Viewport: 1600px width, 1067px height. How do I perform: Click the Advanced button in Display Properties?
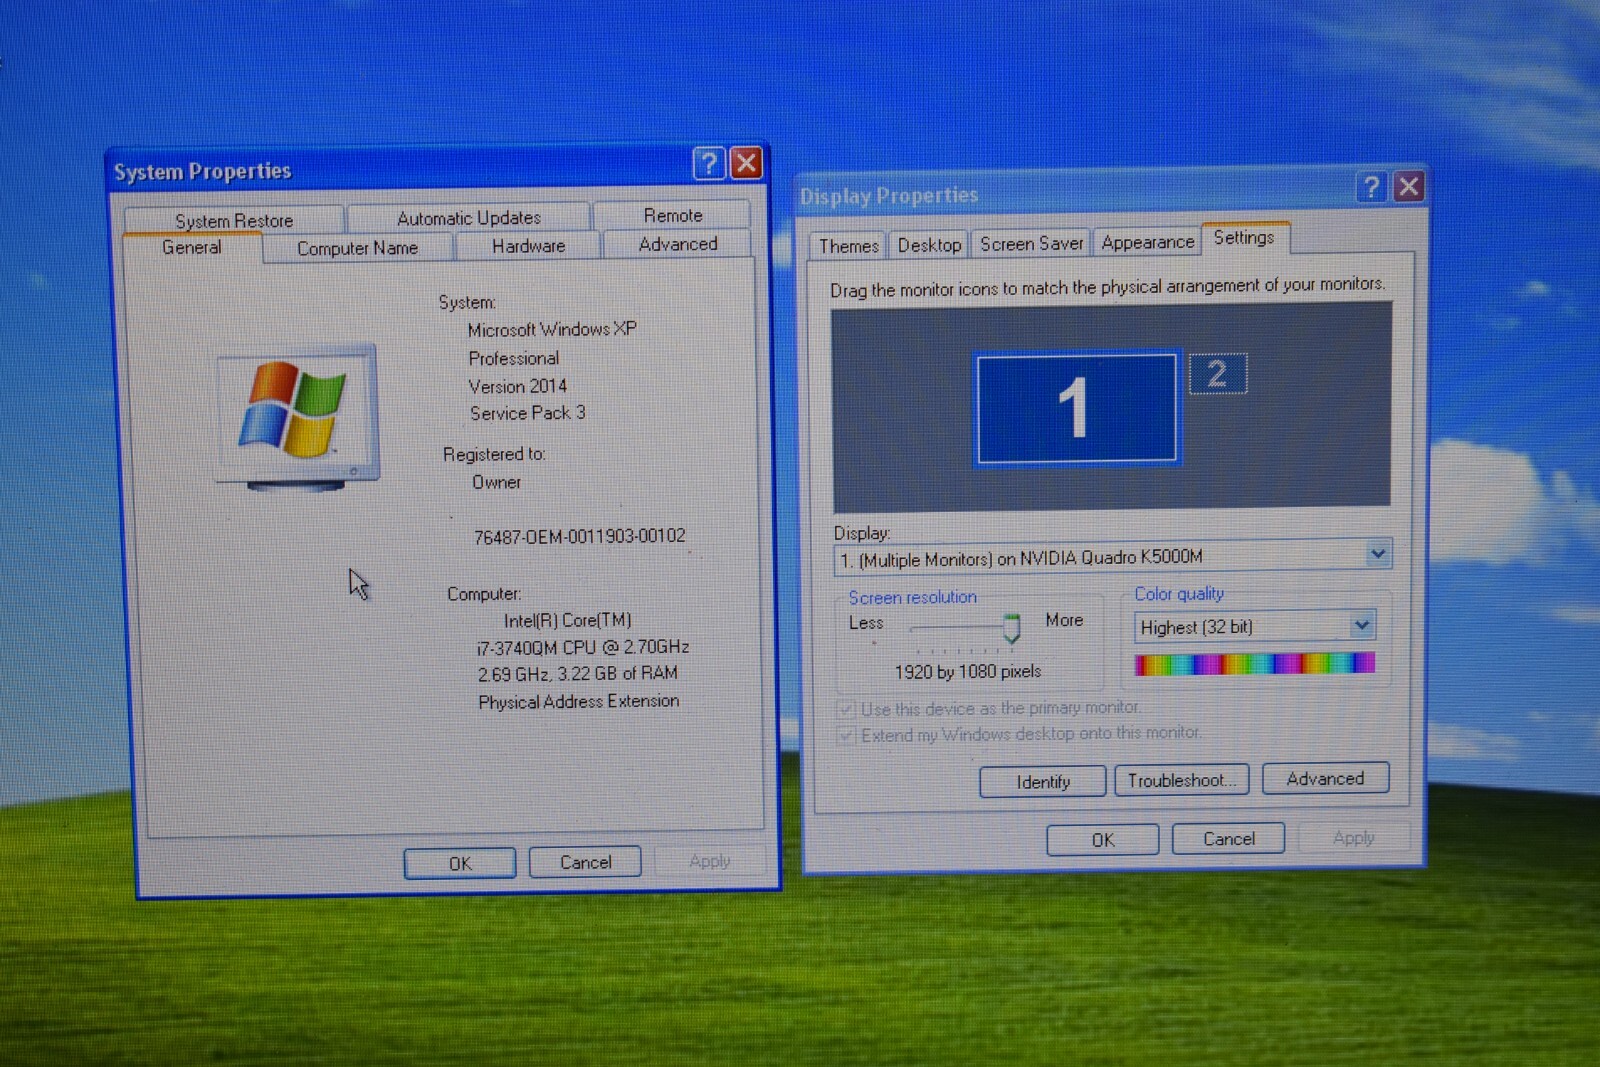pyautogui.click(x=1325, y=778)
